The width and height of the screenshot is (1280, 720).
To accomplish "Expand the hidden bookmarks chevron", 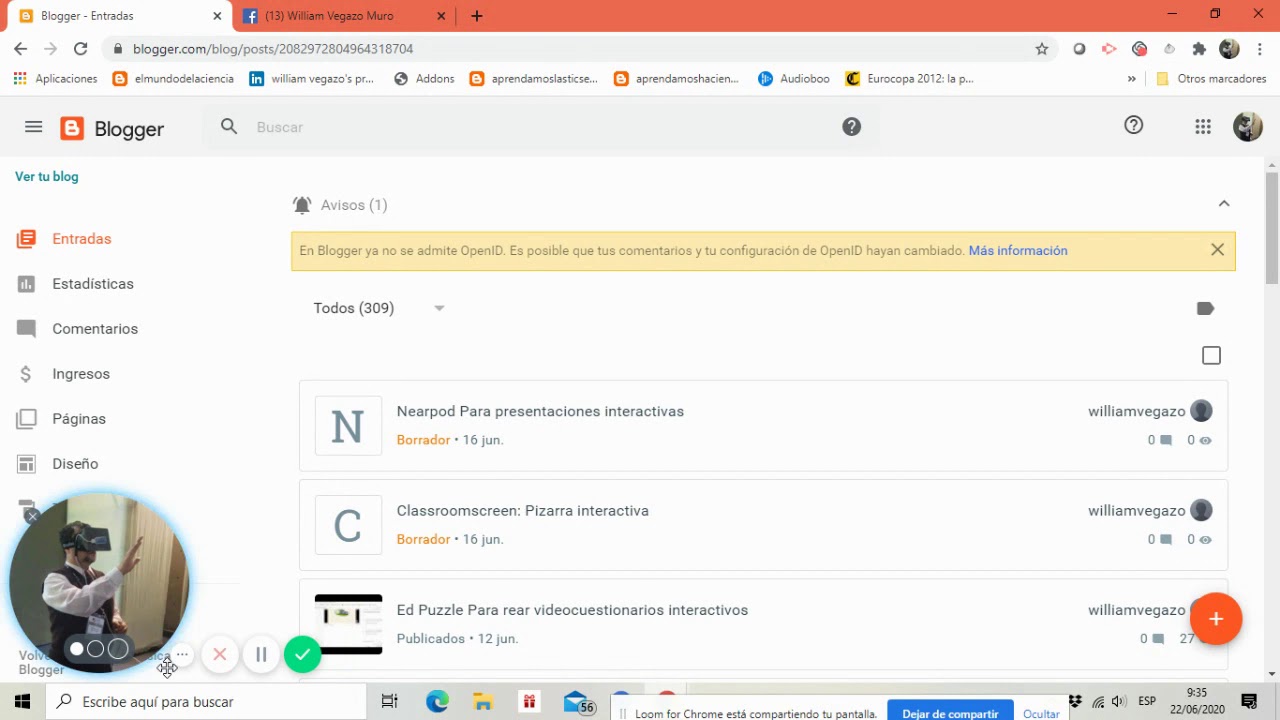I will tap(1132, 78).
